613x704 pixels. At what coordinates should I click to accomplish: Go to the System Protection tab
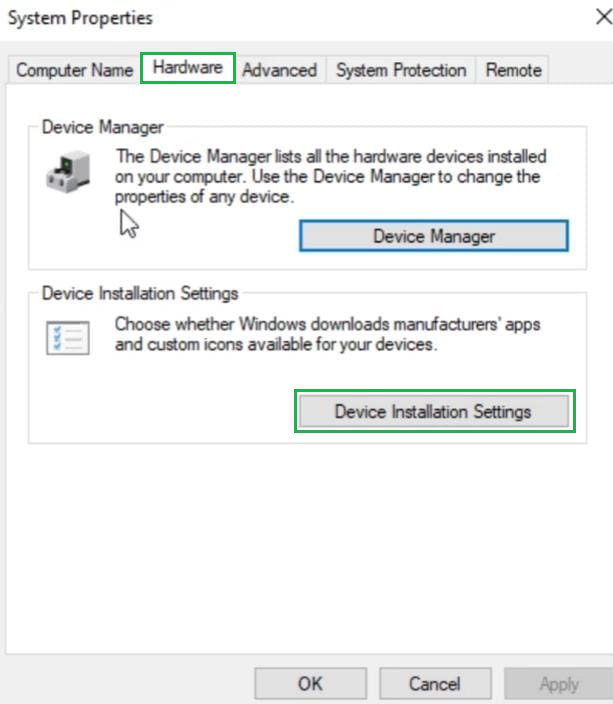(x=400, y=70)
